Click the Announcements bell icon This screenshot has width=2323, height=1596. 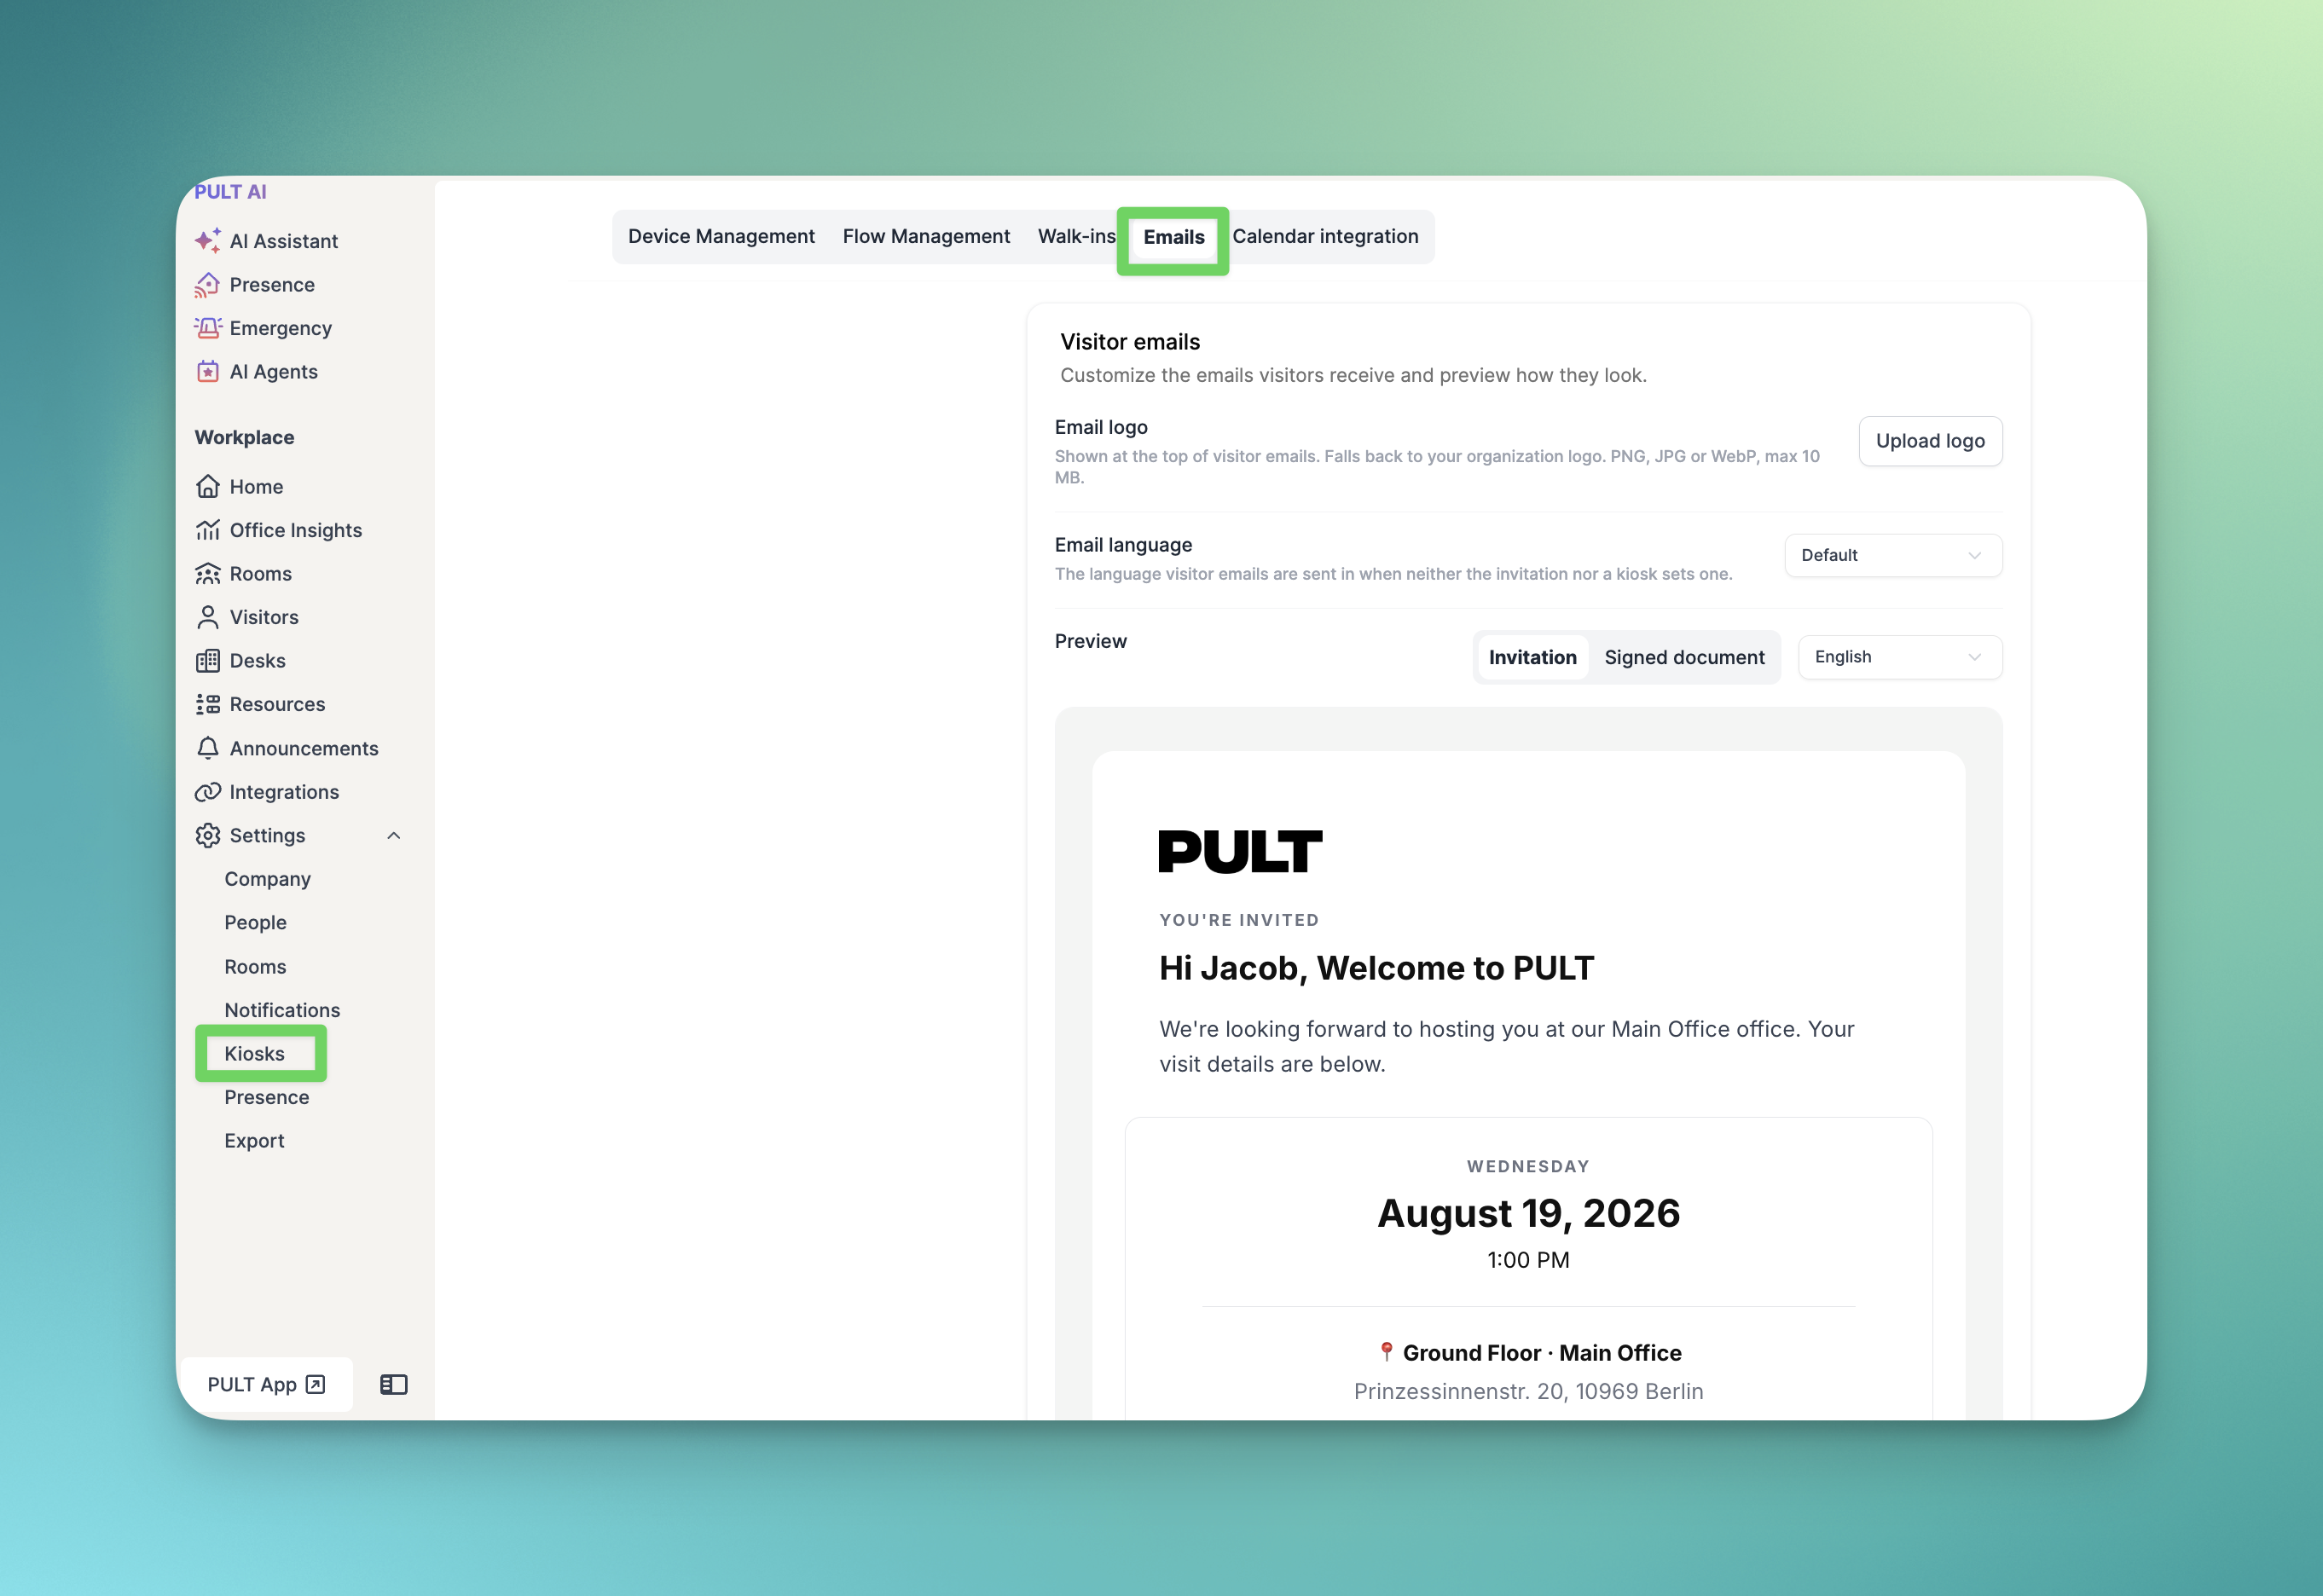(x=208, y=748)
